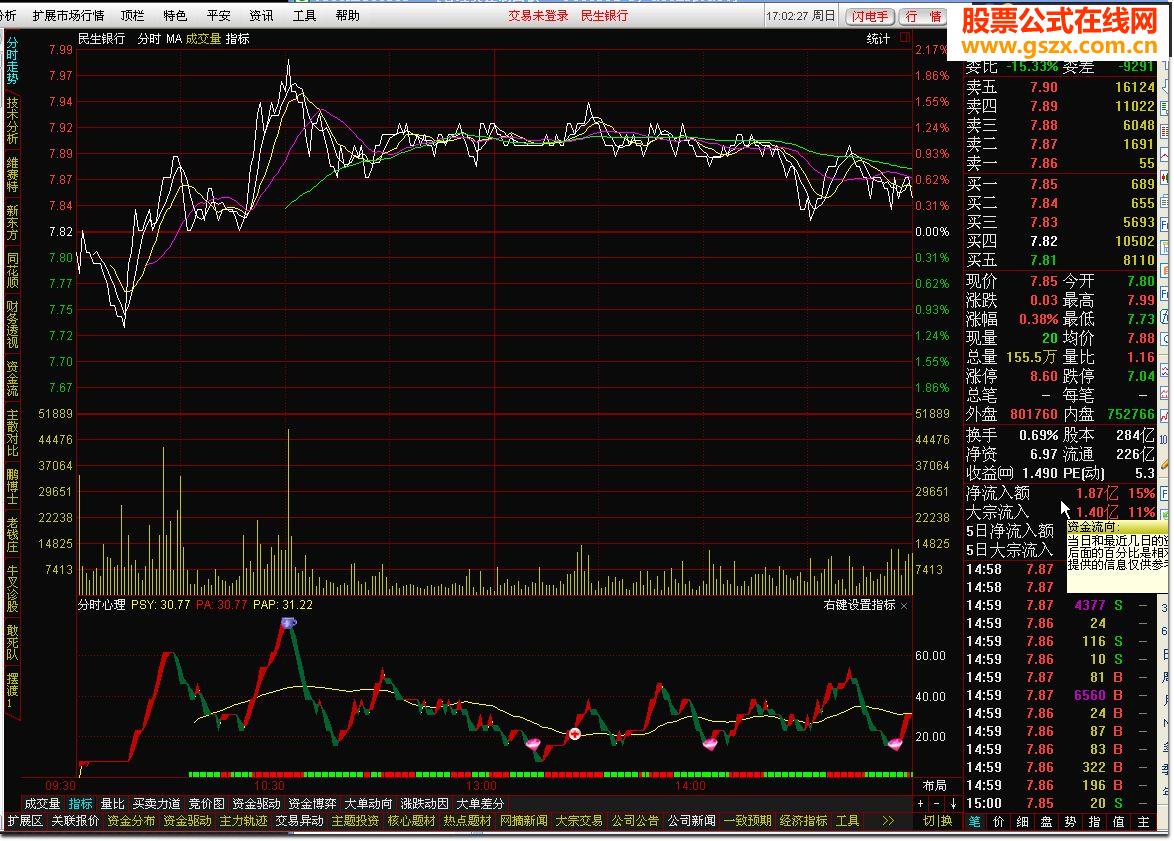This screenshot has width=1174, height=841.
Task: Select 主散对比 in left sidebar
Action: click(12, 433)
